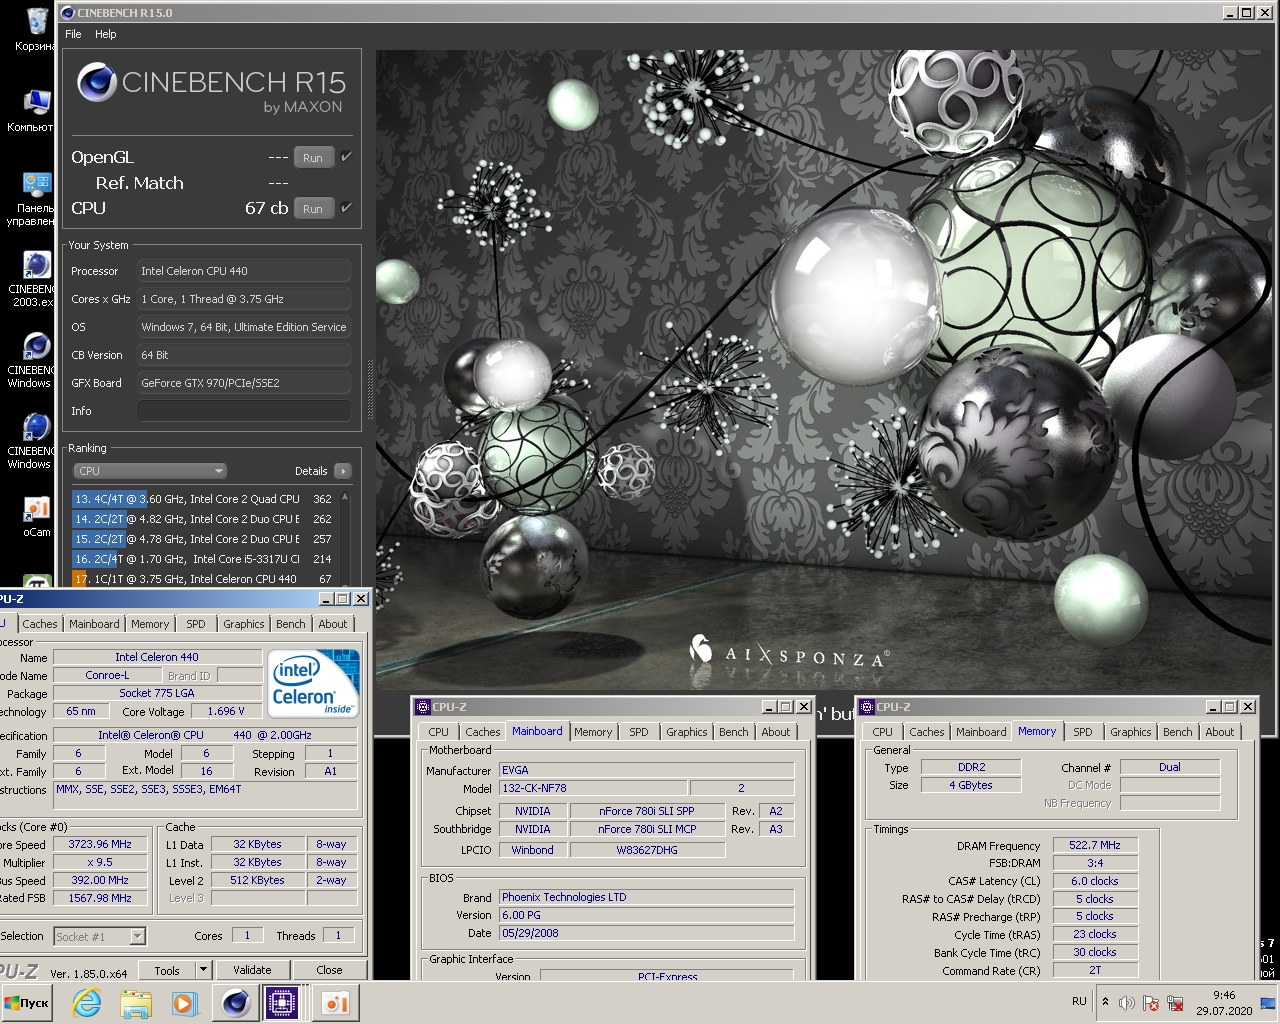Select About tab in CPU-Z Memory window
This screenshot has height=1024, width=1280.
coord(1220,732)
